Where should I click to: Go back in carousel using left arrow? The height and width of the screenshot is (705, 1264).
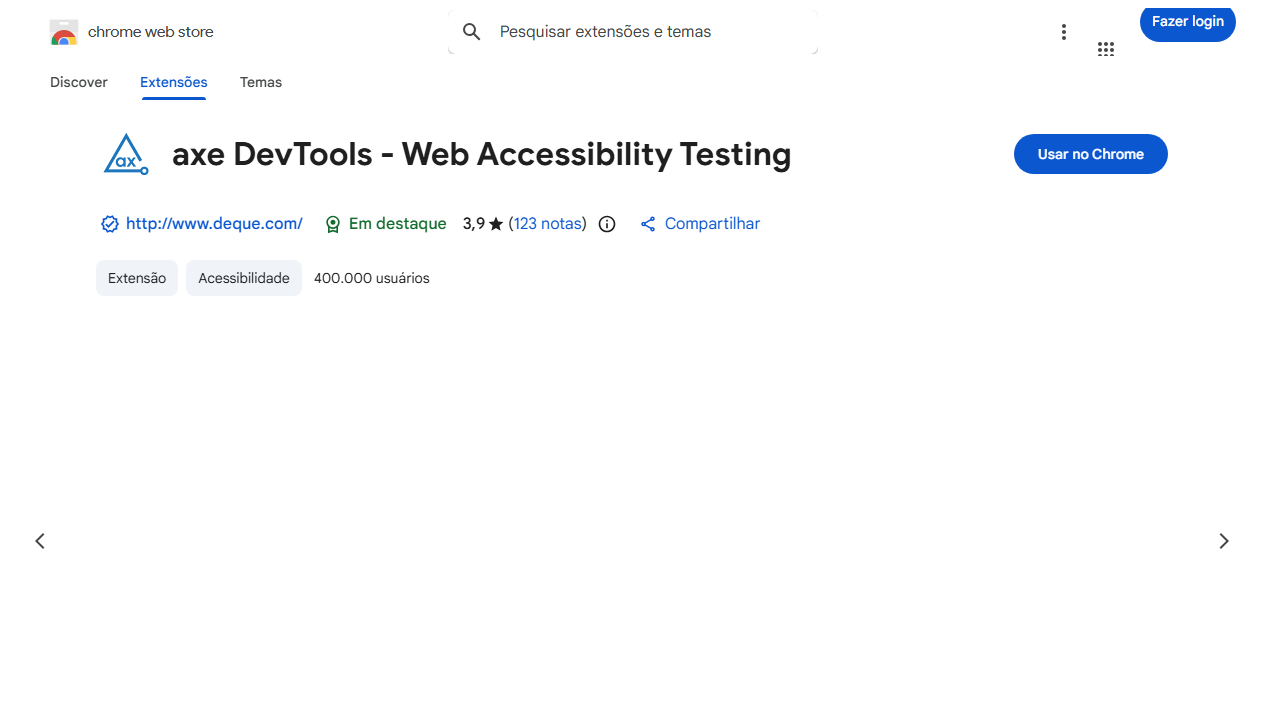pos(40,540)
